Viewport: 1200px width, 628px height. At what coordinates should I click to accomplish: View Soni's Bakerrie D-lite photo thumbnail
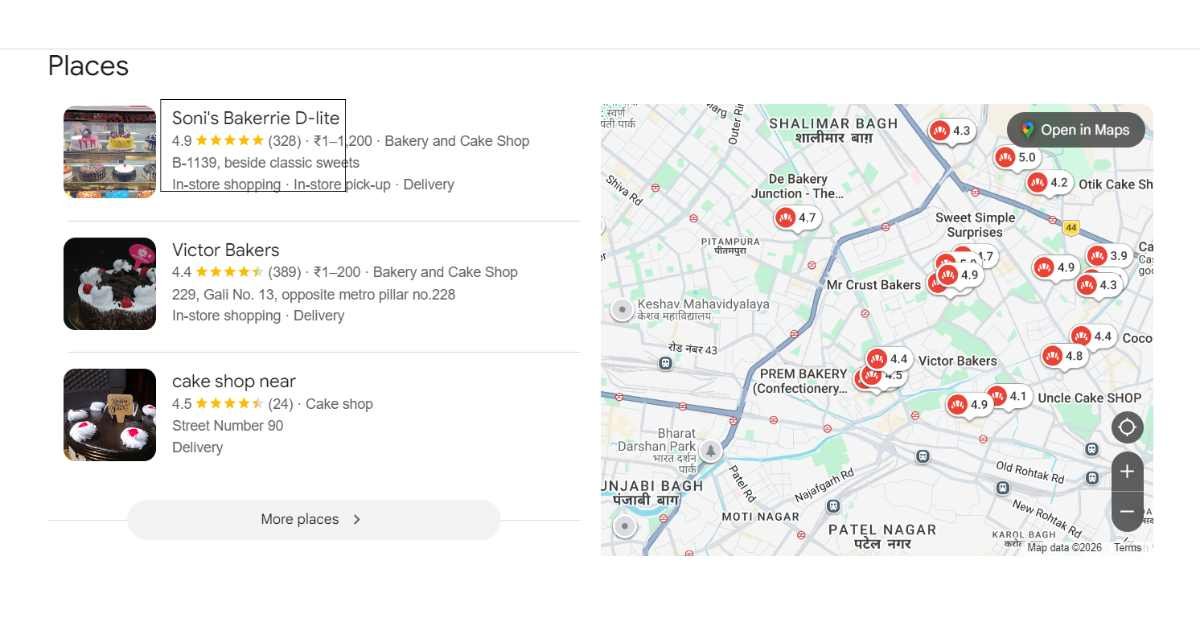(110, 152)
